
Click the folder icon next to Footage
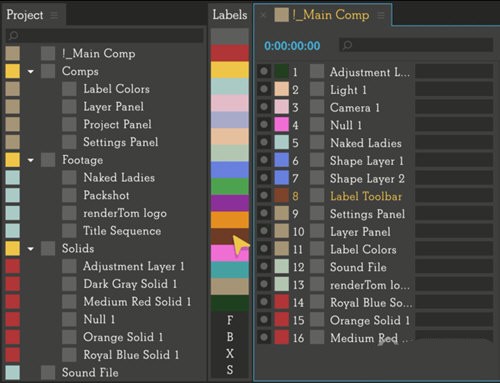pyautogui.click(x=48, y=160)
